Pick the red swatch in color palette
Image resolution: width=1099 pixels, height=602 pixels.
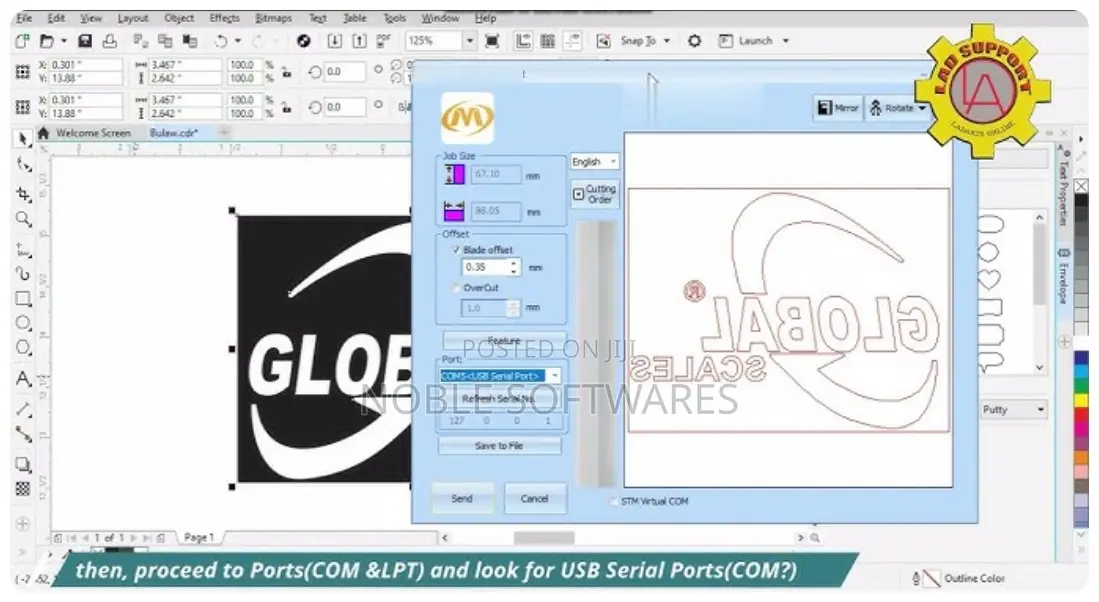coord(1081,417)
